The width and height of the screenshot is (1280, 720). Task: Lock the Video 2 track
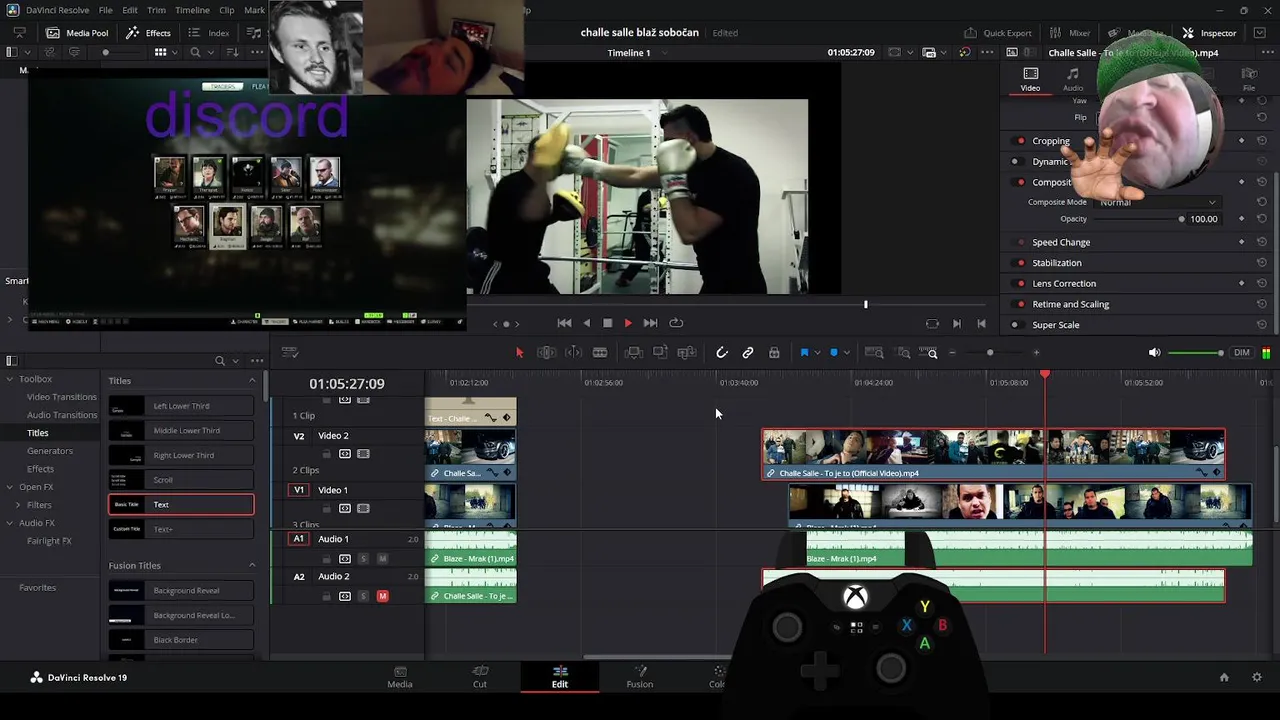click(326, 454)
